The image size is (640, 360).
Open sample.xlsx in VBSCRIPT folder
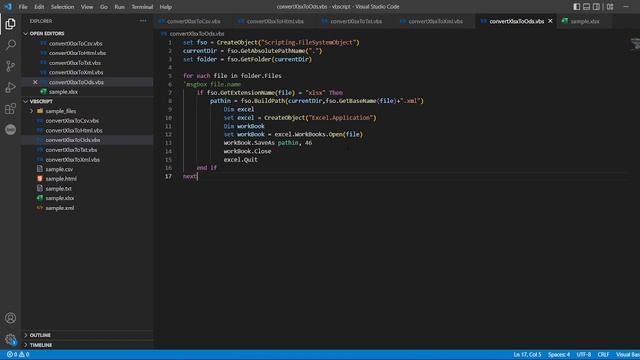[x=60, y=198]
